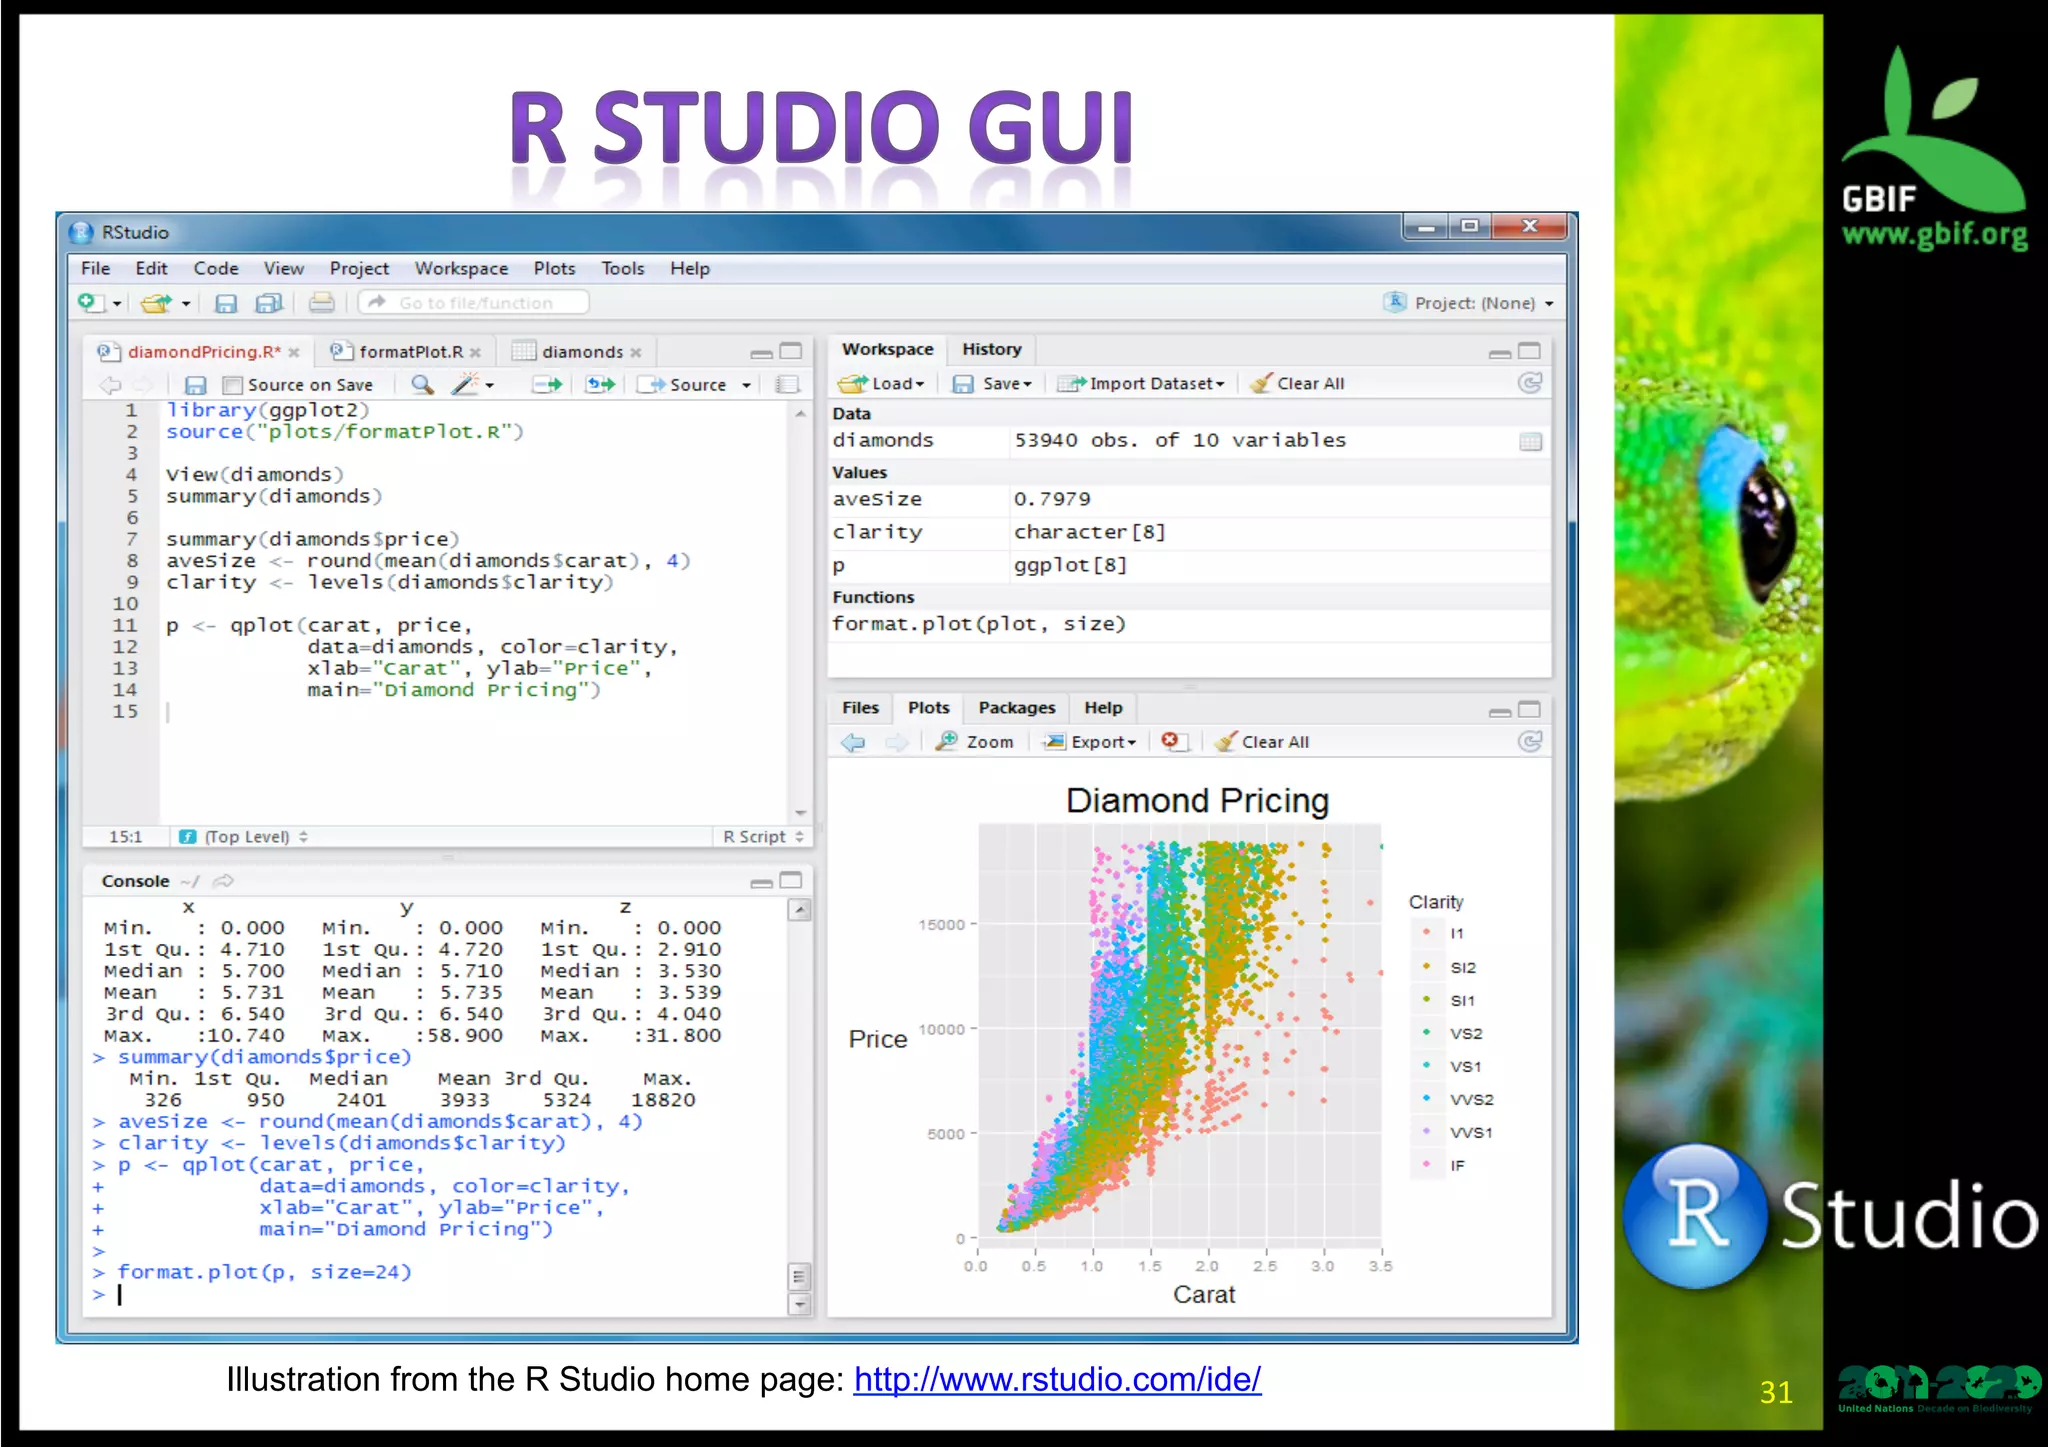Minimize the source editor pane

pos(761,353)
